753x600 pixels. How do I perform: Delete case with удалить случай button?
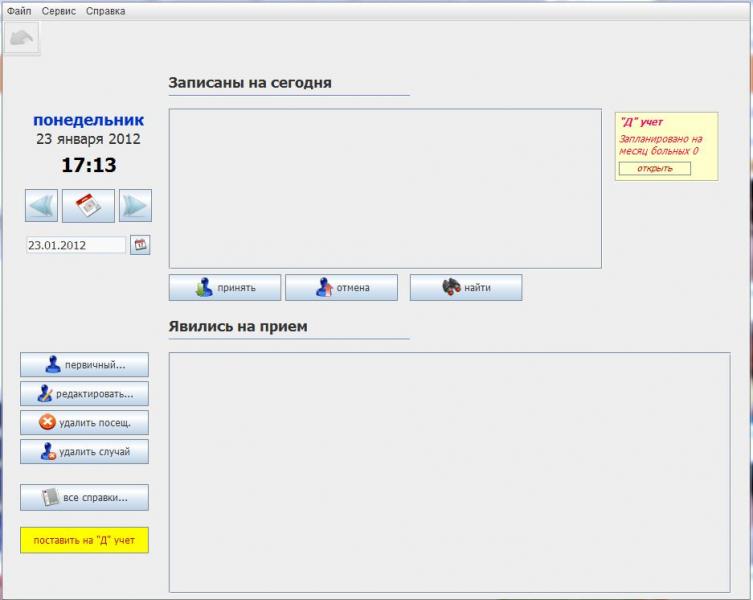tap(85, 452)
